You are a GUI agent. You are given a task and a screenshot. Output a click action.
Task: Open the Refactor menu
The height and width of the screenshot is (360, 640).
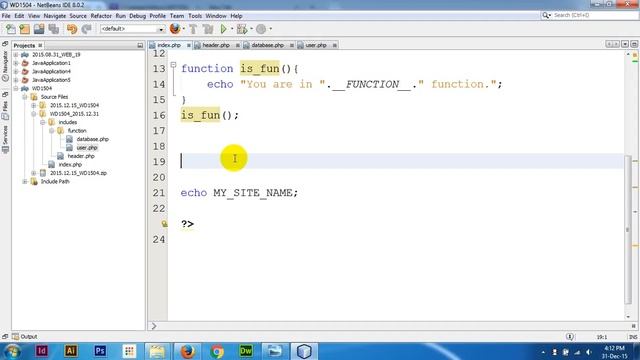click(101, 16)
